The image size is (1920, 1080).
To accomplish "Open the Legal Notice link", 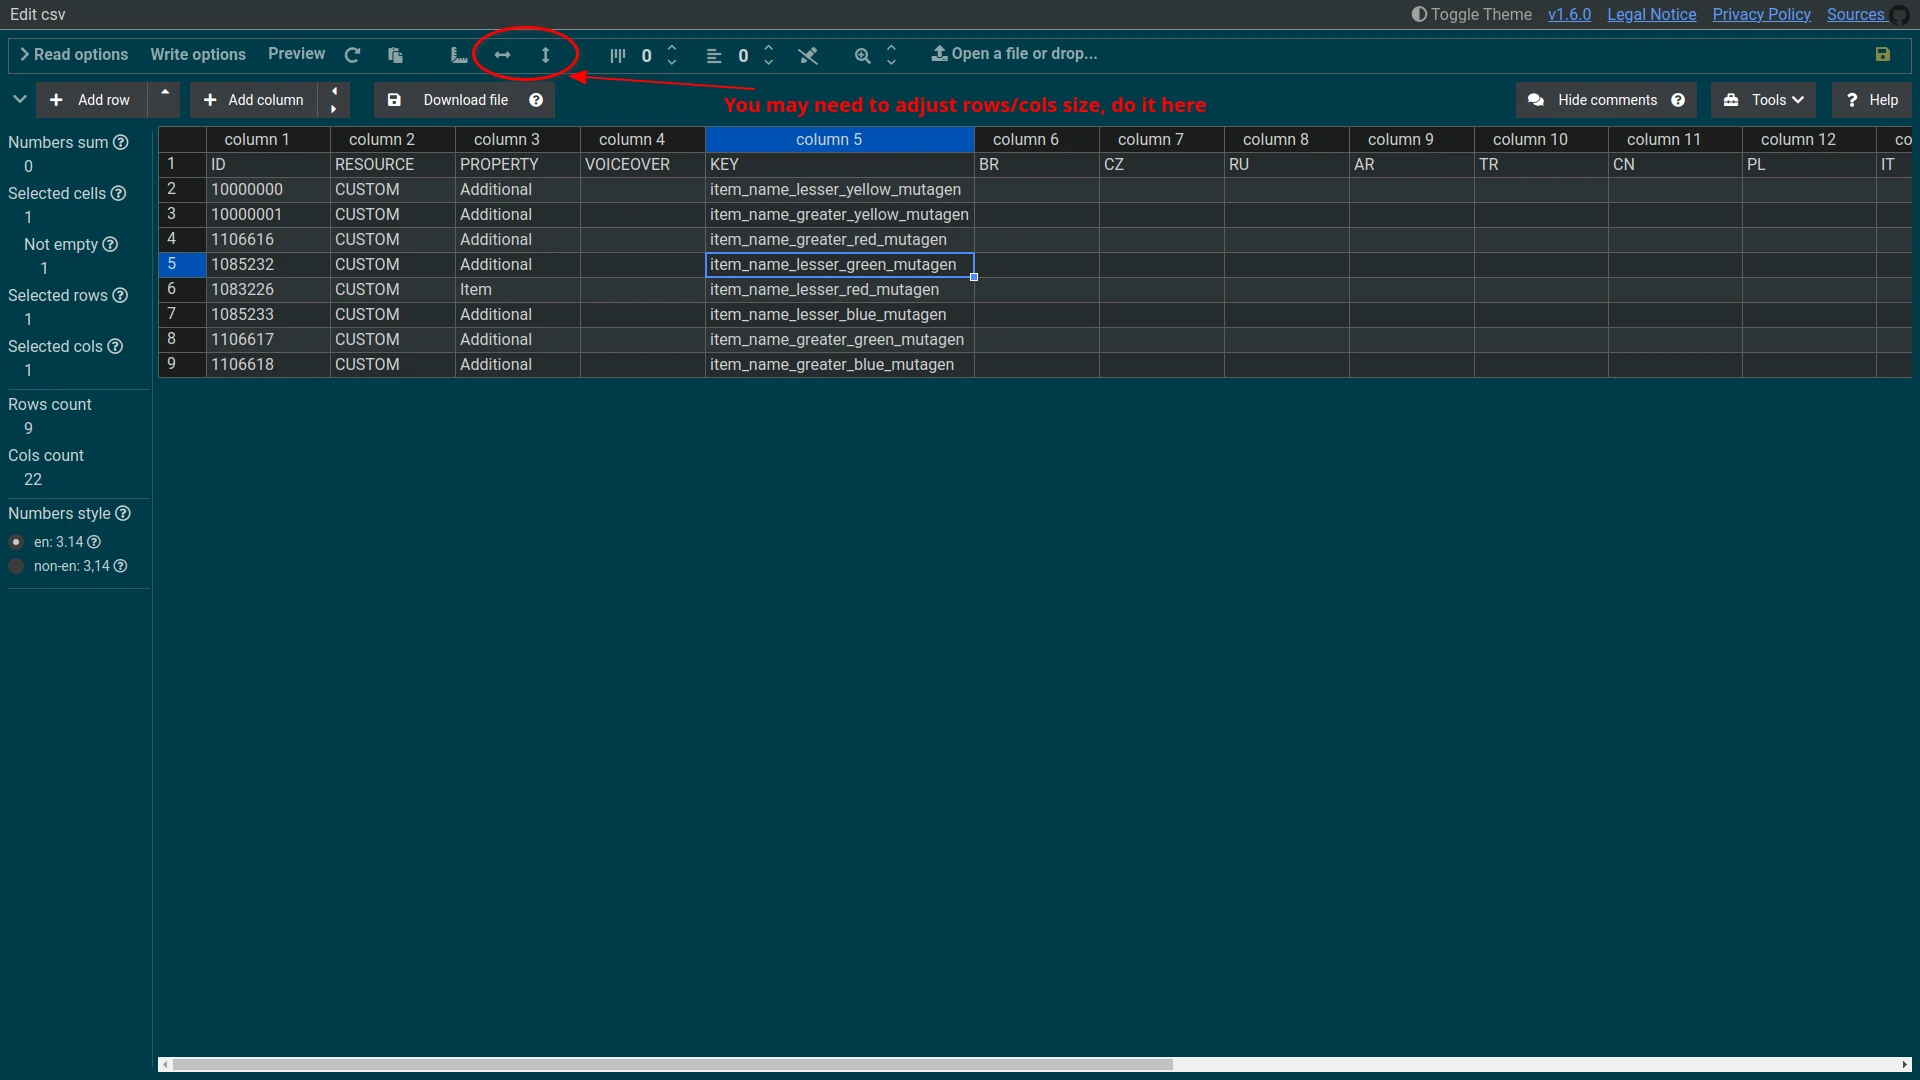I will 1651,14.
